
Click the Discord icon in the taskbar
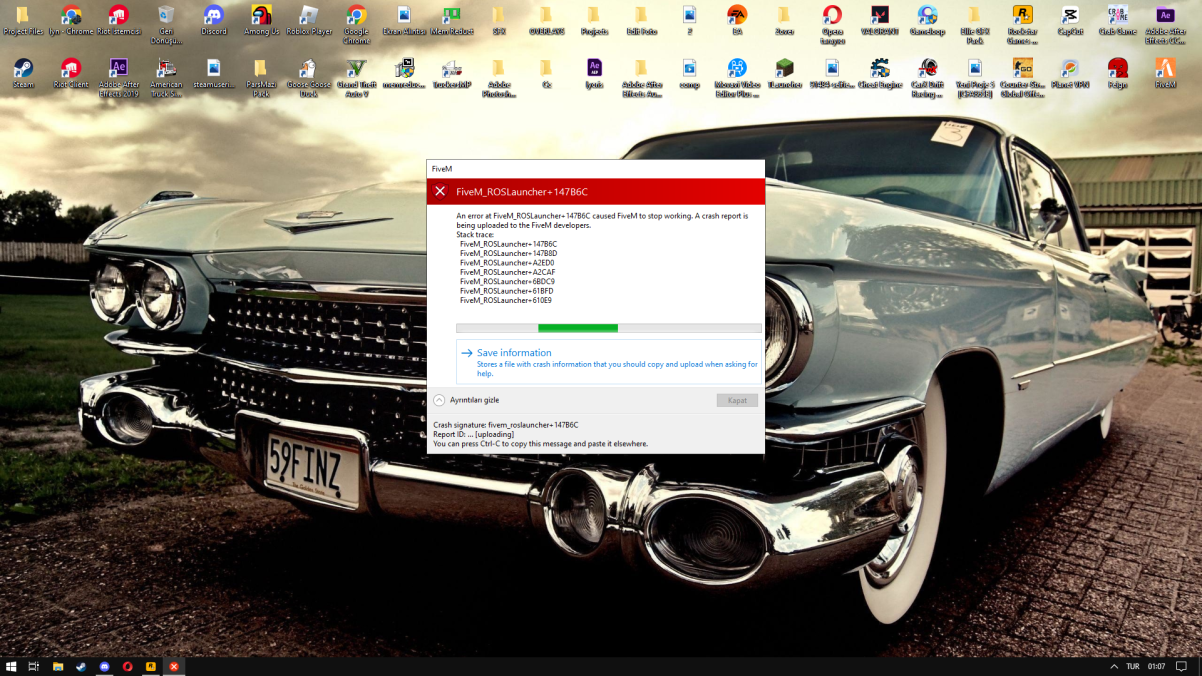104,666
